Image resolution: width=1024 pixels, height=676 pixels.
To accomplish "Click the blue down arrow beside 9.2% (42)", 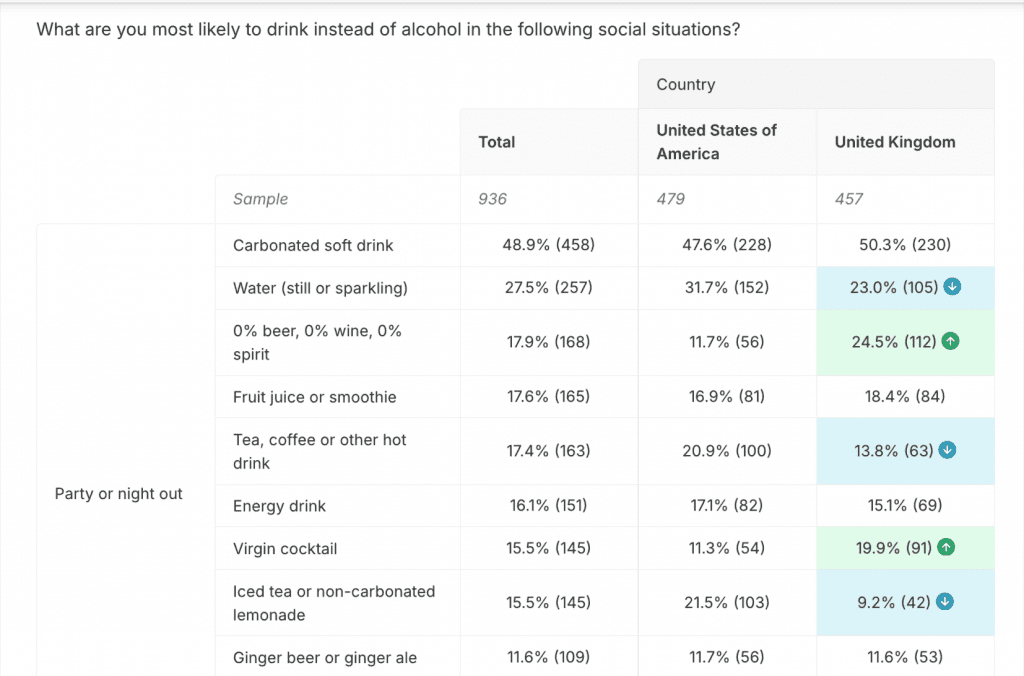I will point(945,602).
